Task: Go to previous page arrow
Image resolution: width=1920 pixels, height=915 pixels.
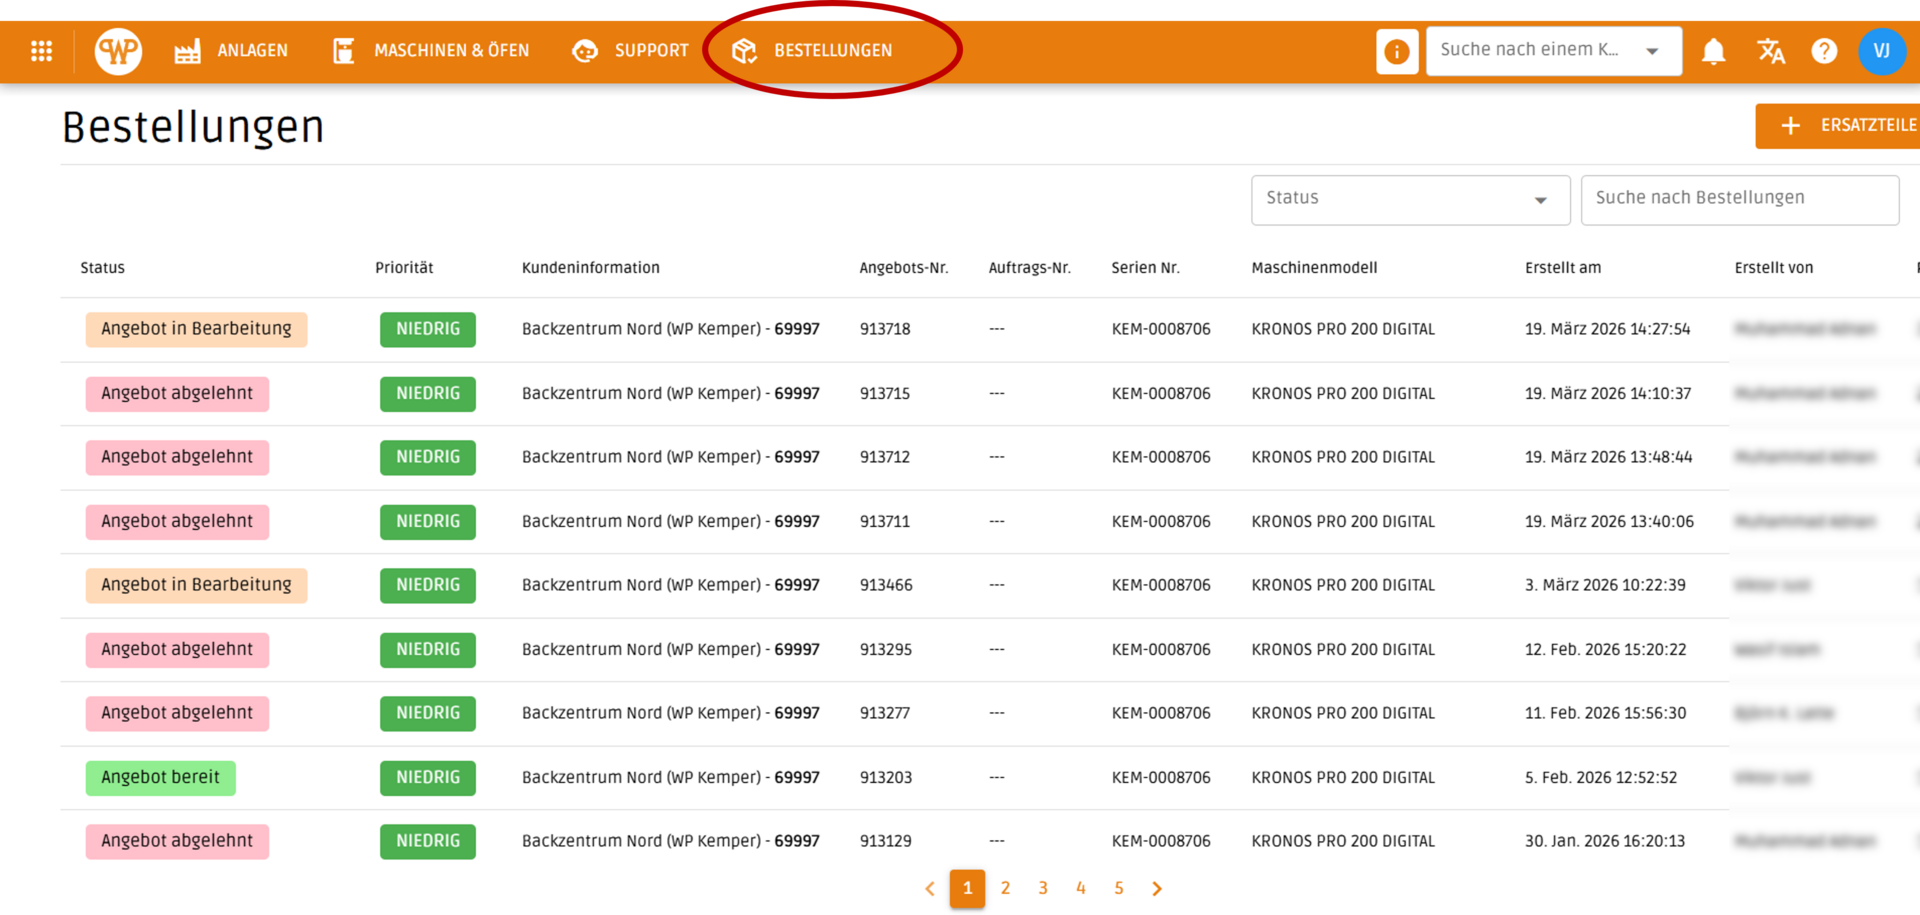Action: tap(930, 888)
